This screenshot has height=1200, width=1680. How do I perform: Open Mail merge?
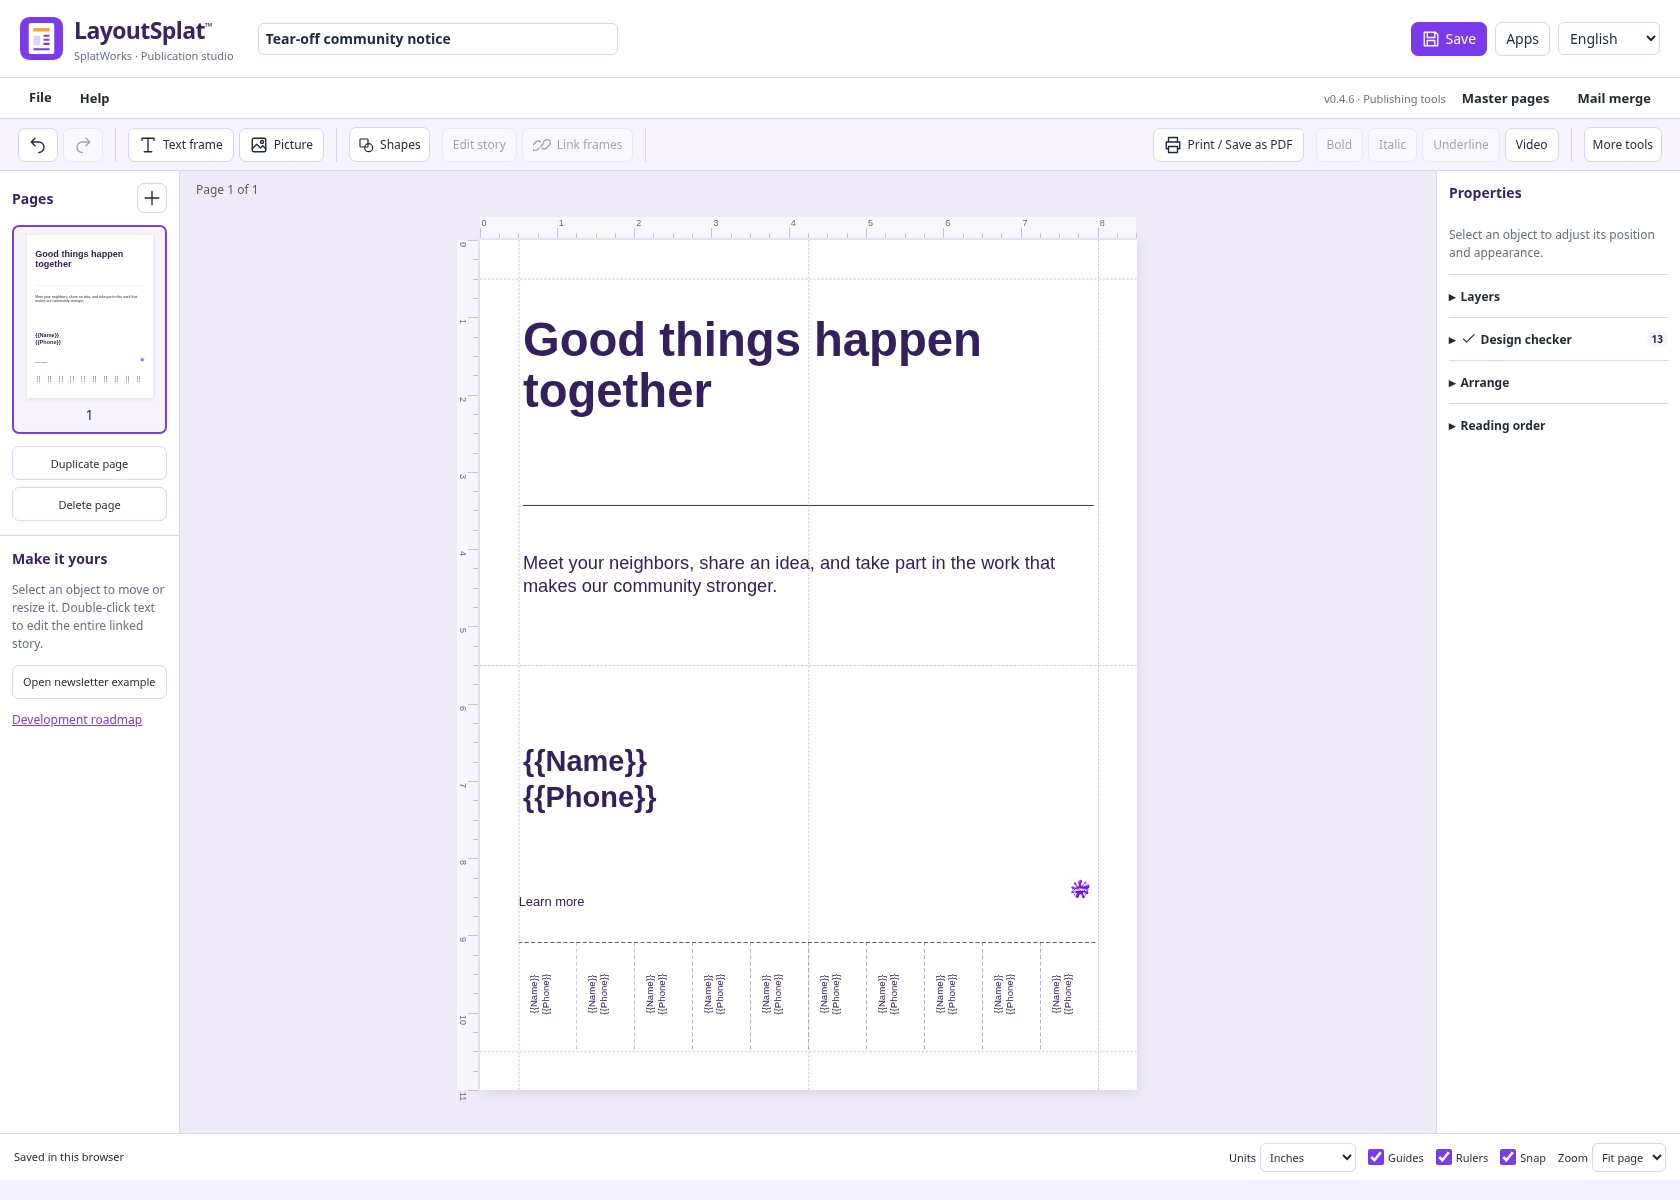coord(1614,98)
